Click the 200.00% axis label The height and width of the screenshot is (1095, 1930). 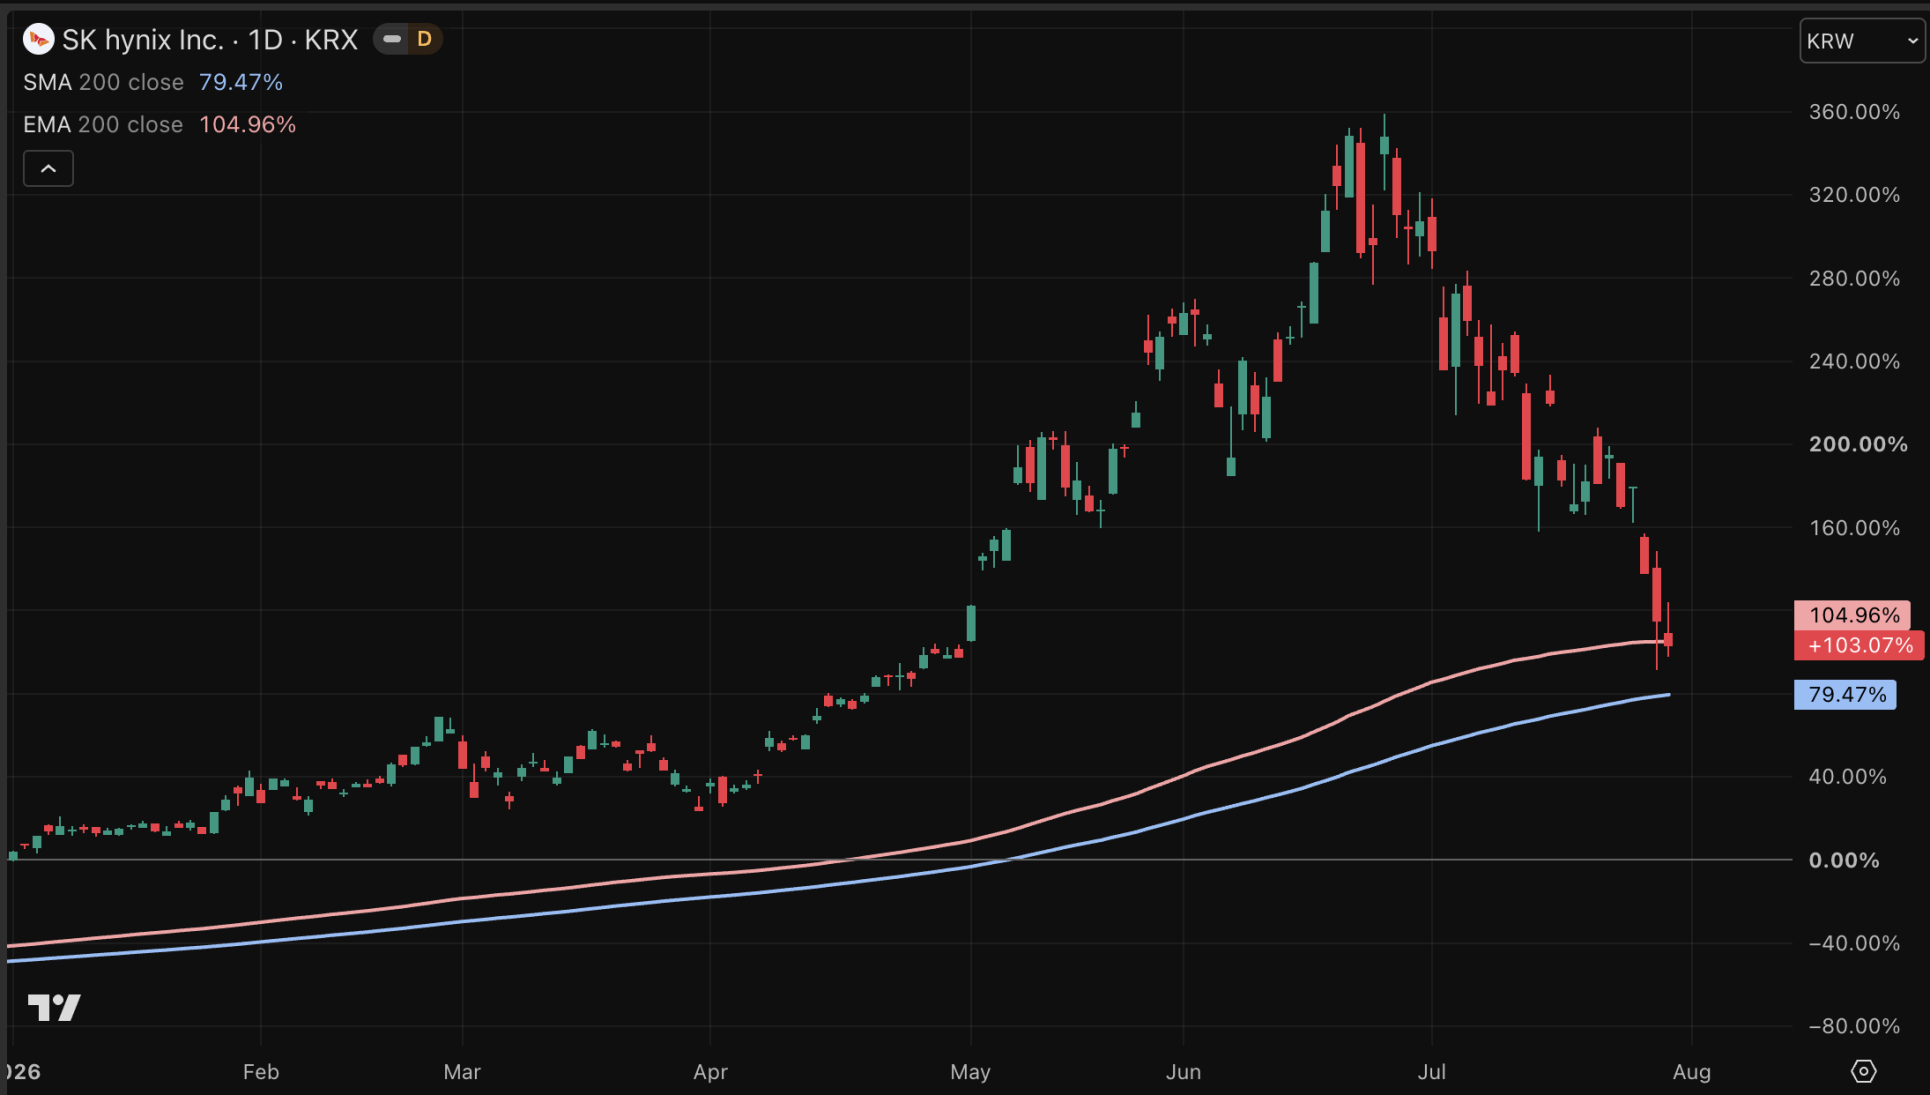(x=1858, y=444)
